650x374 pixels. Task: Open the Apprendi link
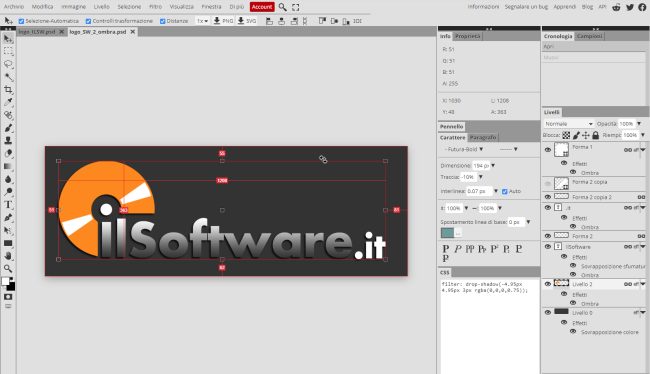click(565, 7)
